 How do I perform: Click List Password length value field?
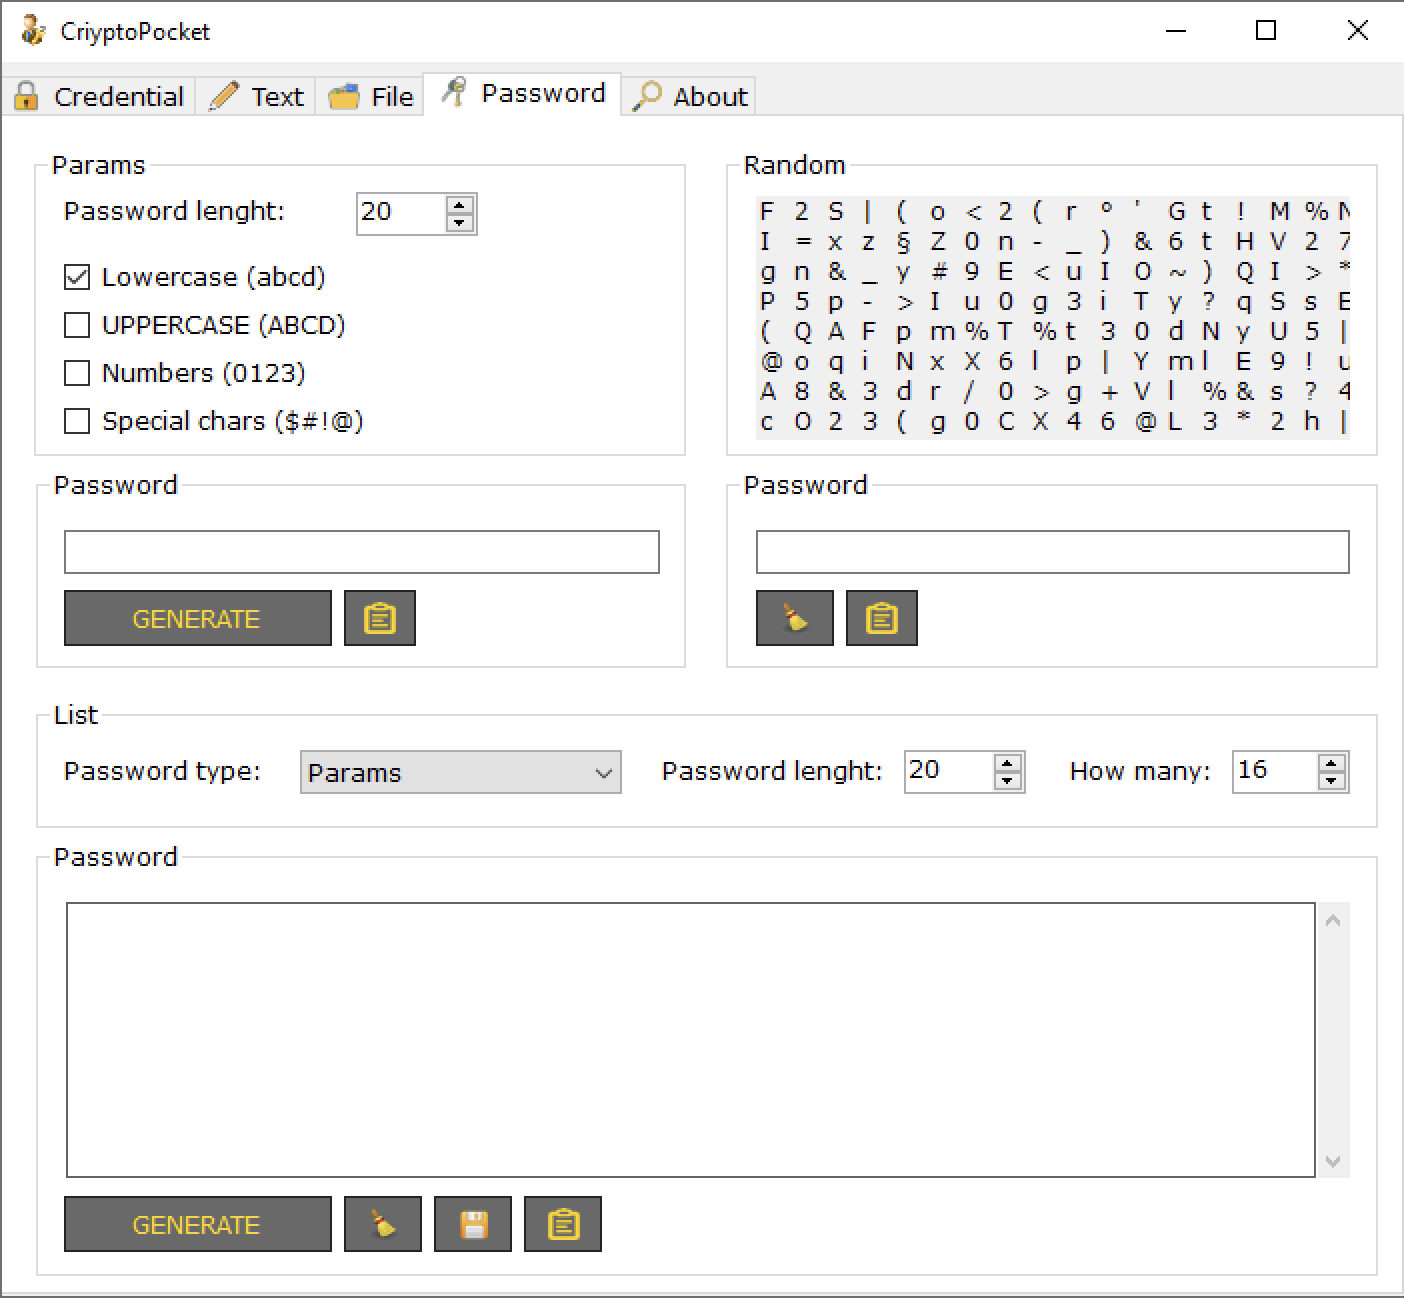[x=949, y=771]
